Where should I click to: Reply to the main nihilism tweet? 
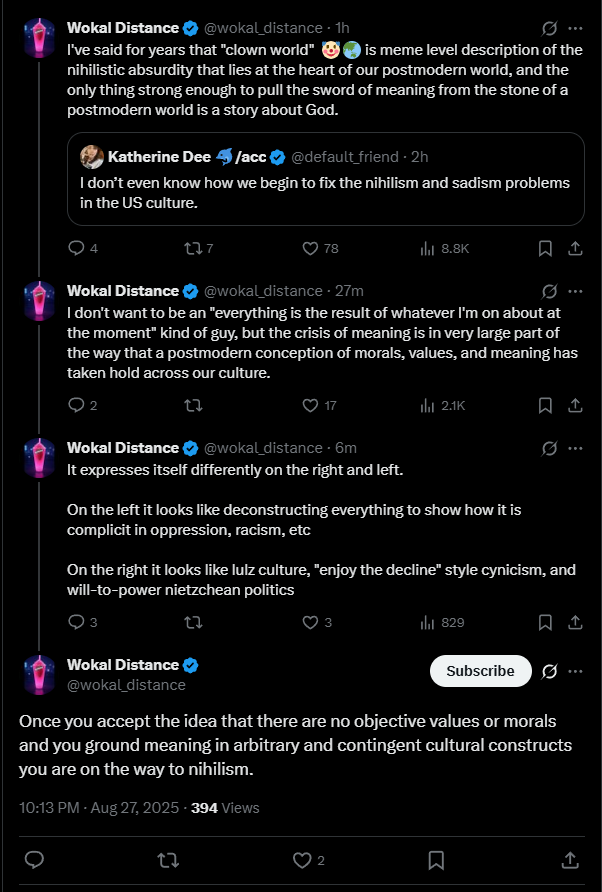[33, 859]
